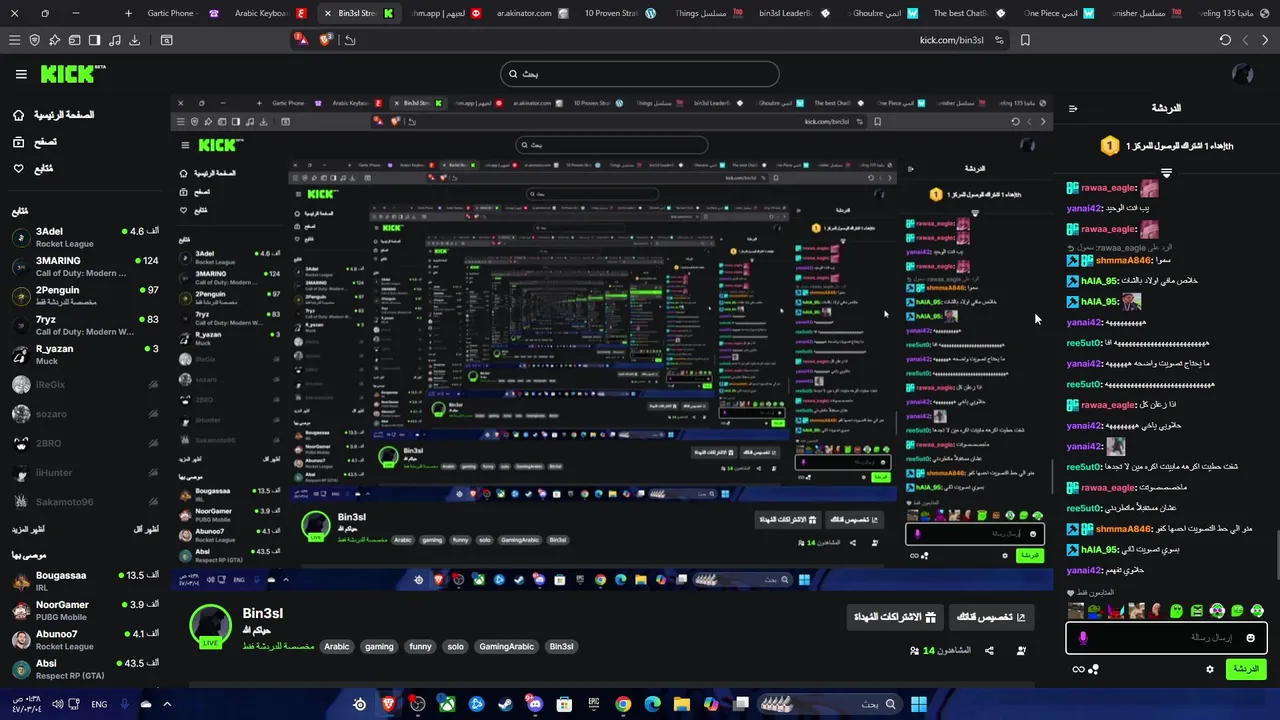Click the dots icon beside infinity
The width and height of the screenshot is (1280, 720).
click(x=1094, y=669)
